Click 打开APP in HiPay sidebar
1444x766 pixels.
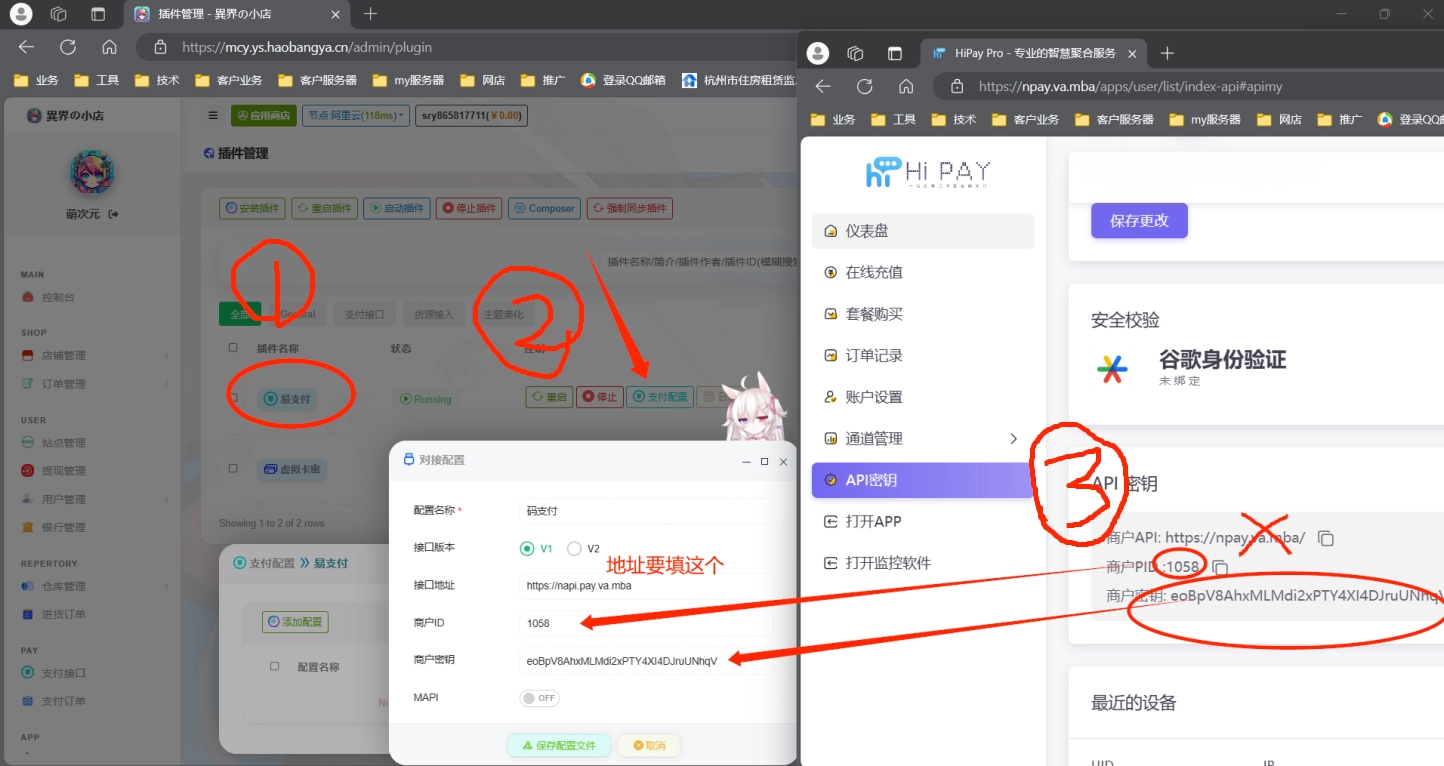point(922,521)
